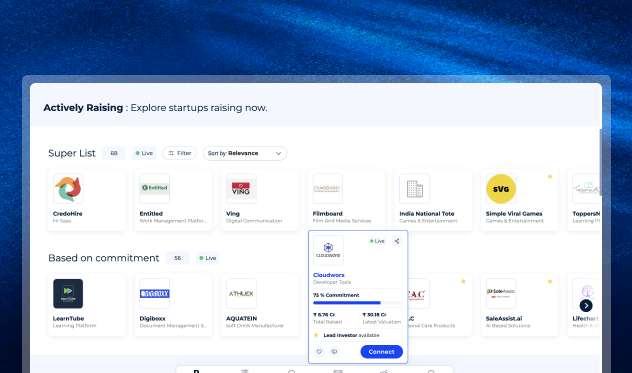Click the 'Soft Drink Manufacturer' subtitle
The image size is (632, 373).
tap(255, 326)
